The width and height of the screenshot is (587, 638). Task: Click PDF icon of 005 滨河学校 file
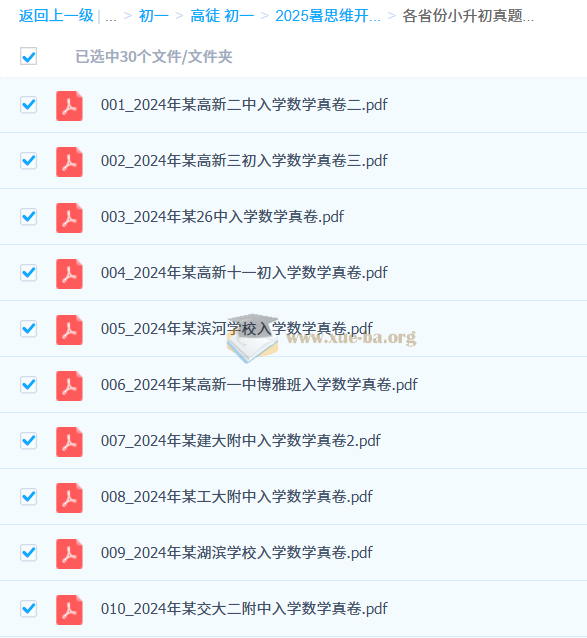(69, 330)
